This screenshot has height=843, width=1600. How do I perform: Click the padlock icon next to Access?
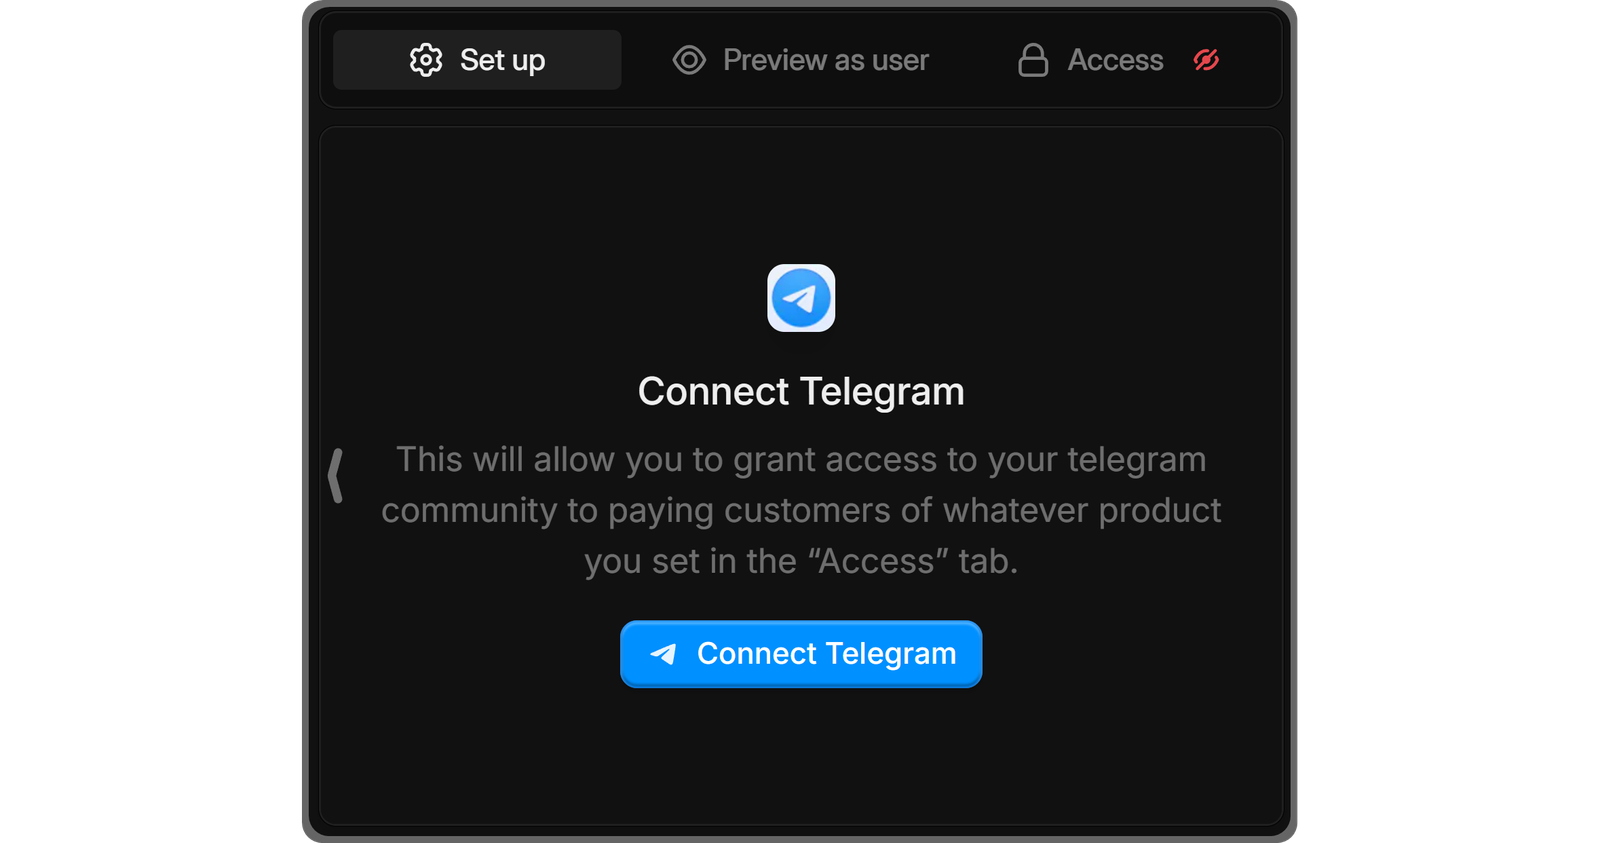1033,60
